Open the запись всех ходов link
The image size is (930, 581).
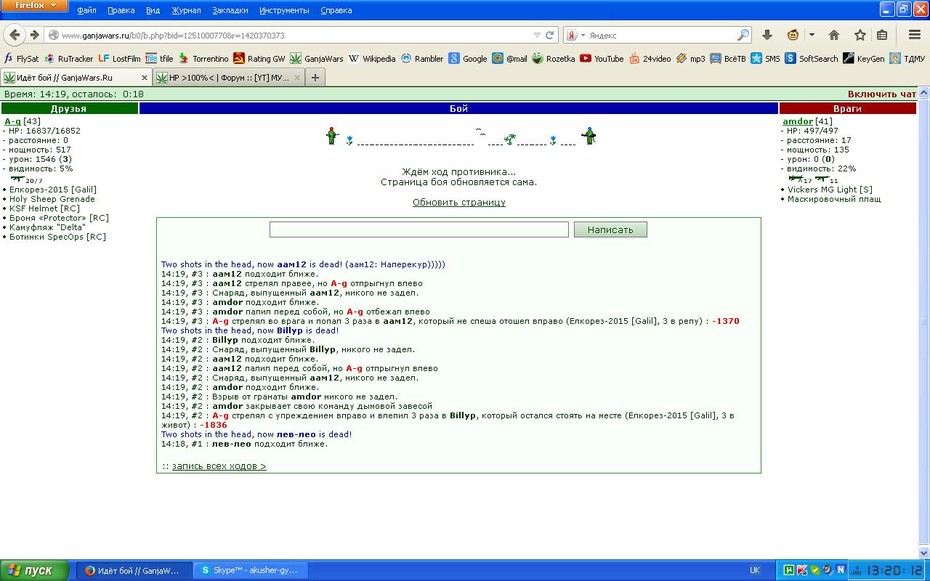pyautogui.click(x=219, y=466)
